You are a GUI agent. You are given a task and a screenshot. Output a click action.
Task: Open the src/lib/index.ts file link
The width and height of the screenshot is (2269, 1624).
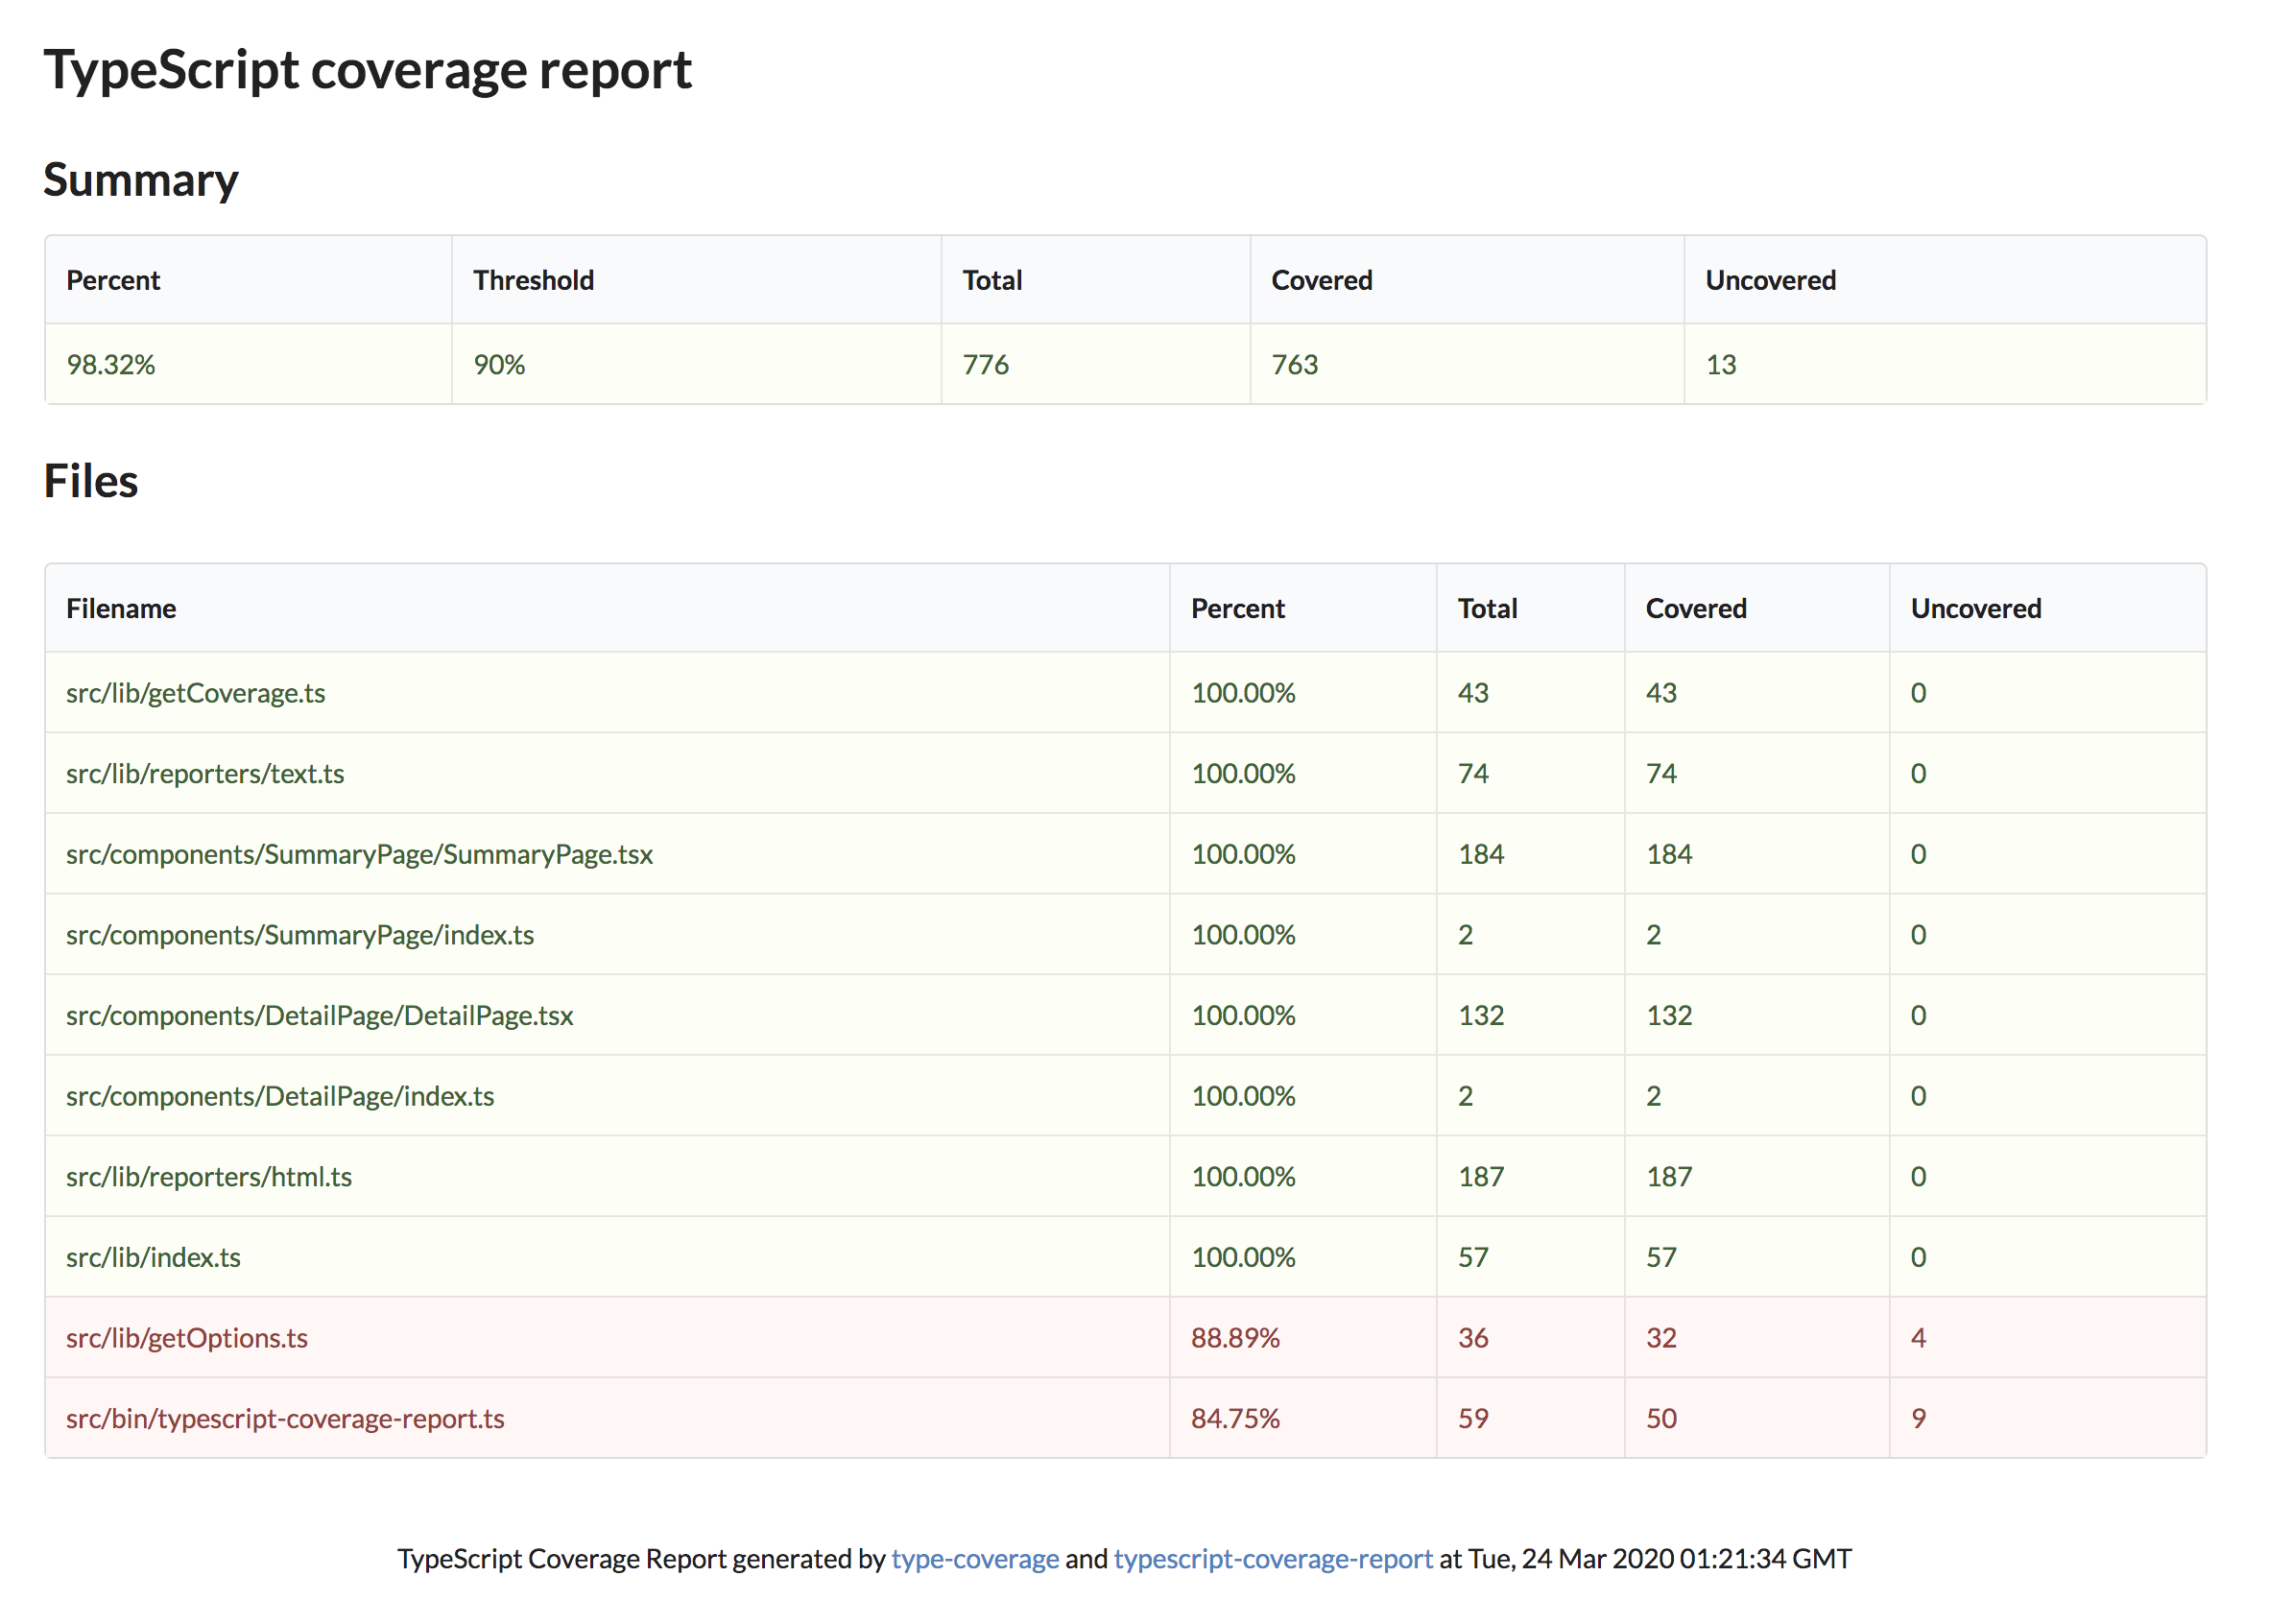153,1256
